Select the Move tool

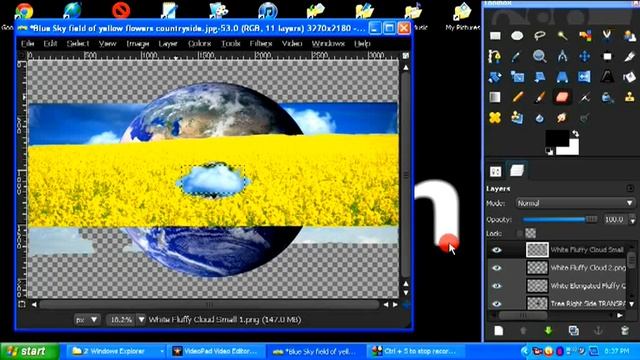(x=585, y=56)
